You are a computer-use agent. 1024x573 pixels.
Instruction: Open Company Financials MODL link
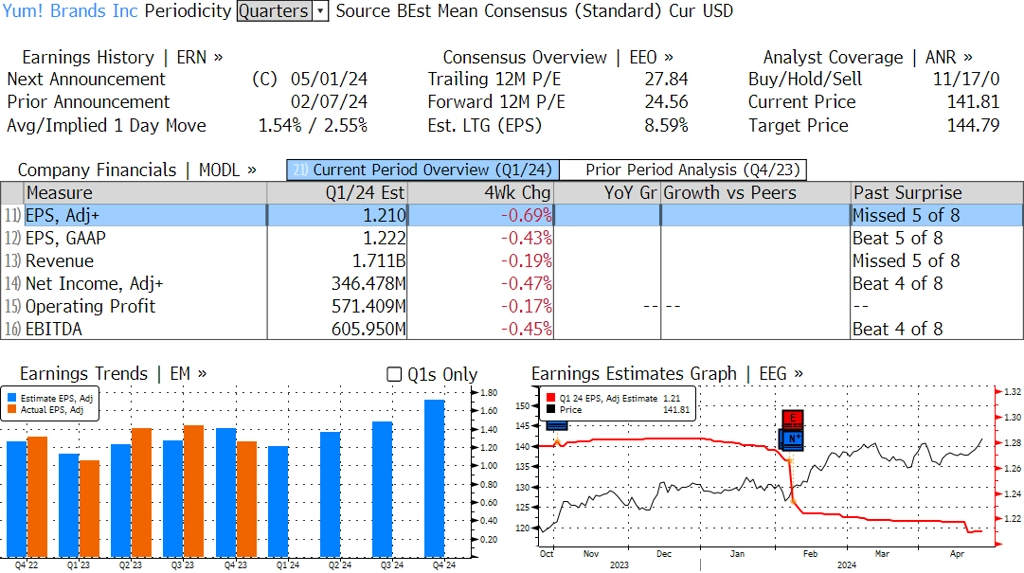[137, 170]
